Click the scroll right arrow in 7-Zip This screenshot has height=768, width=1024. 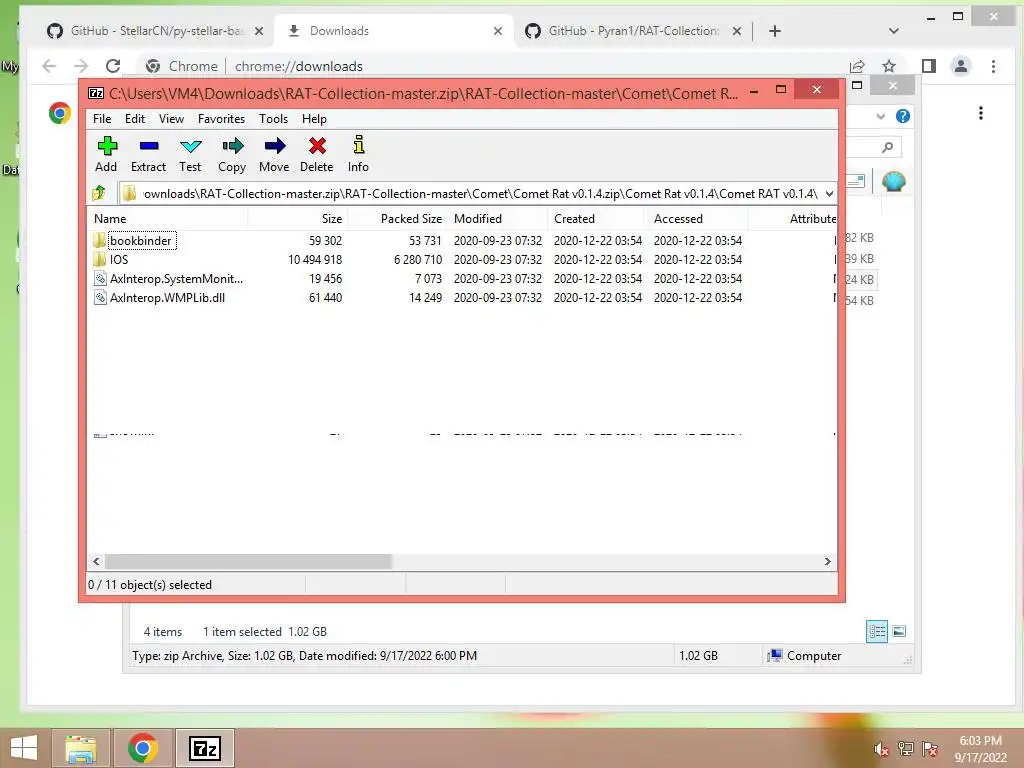click(x=827, y=562)
